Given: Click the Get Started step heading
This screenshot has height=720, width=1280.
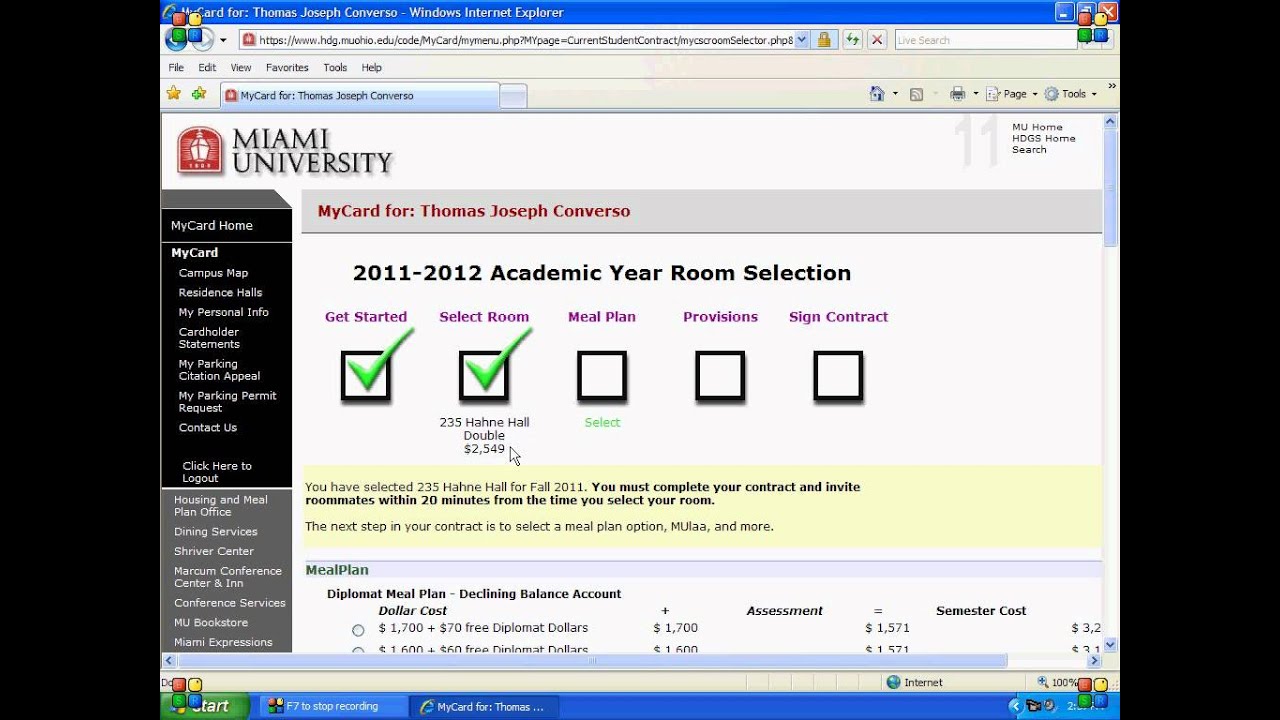Looking at the screenshot, I should click(x=366, y=317).
